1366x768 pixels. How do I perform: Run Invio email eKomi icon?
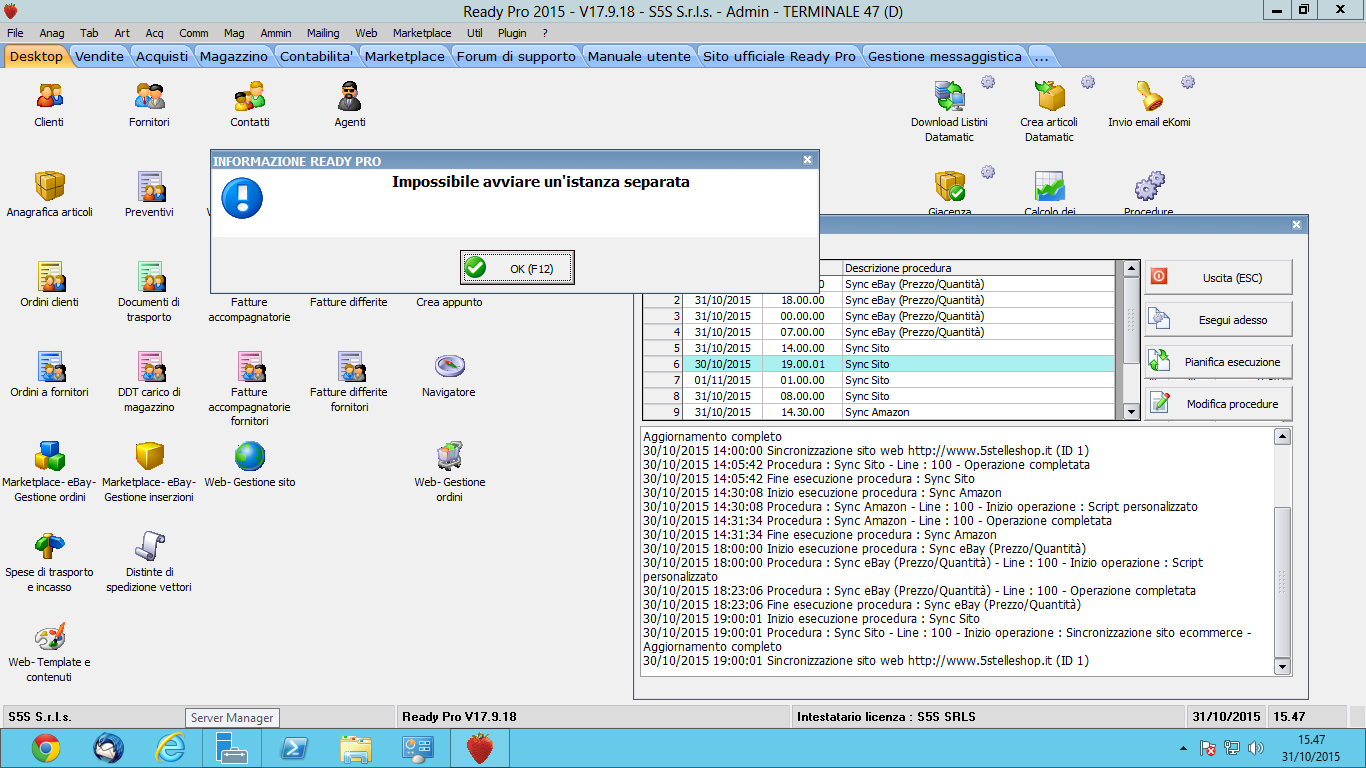click(x=1149, y=97)
